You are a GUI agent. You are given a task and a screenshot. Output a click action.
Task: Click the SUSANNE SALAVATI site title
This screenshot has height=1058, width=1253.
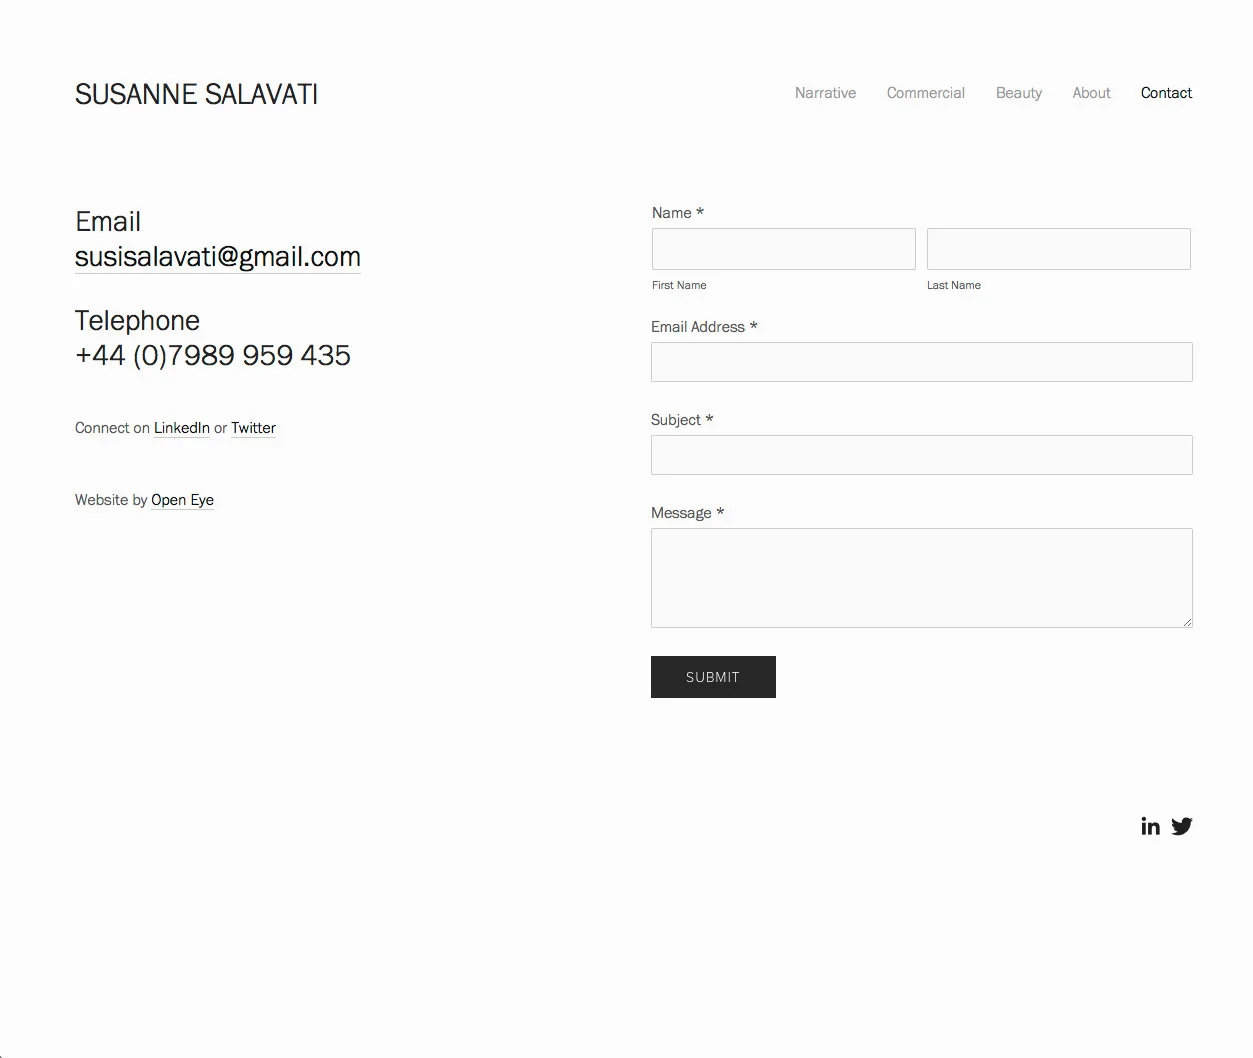196,93
